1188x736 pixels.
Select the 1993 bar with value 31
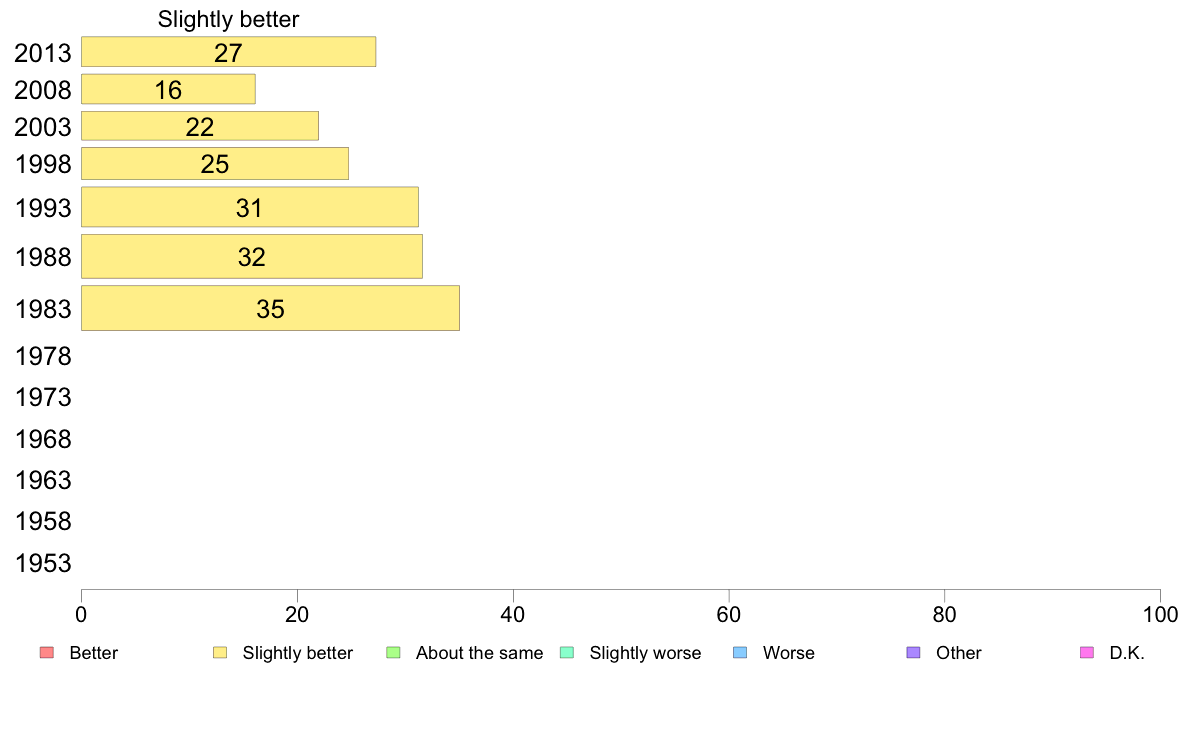pos(249,207)
